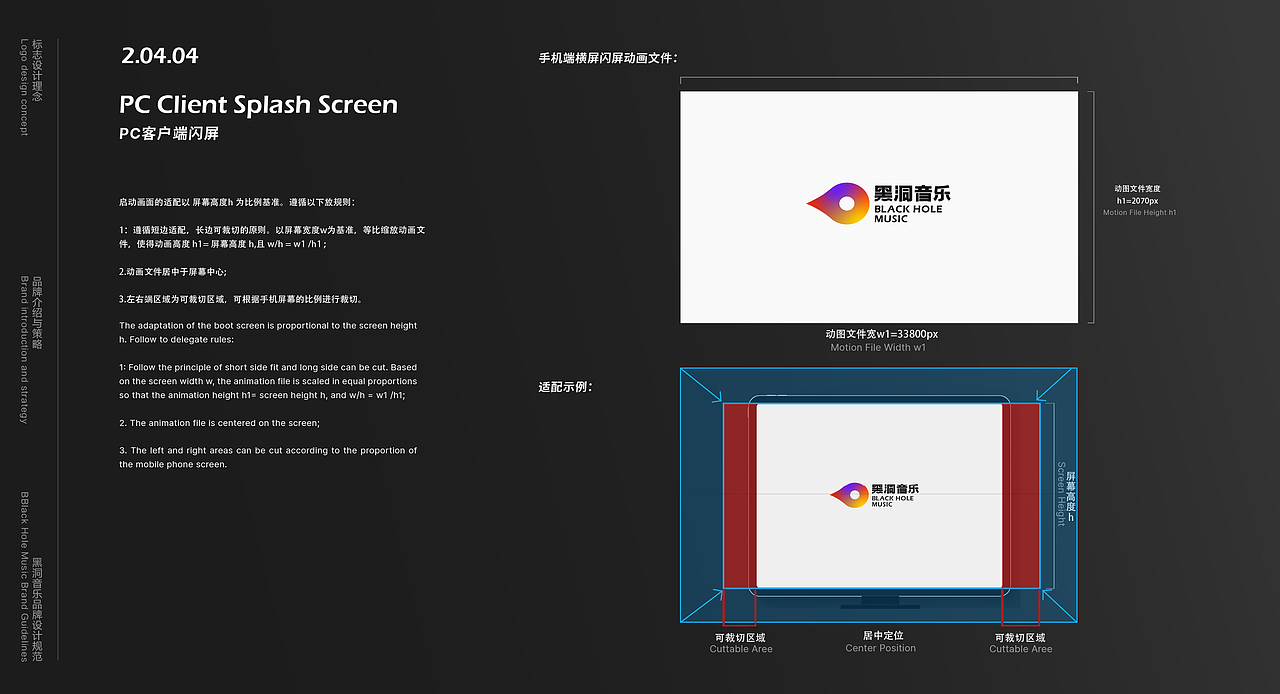The image size is (1280, 694).
Task: Click the Motion File Width w1 caption
Action: point(878,347)
